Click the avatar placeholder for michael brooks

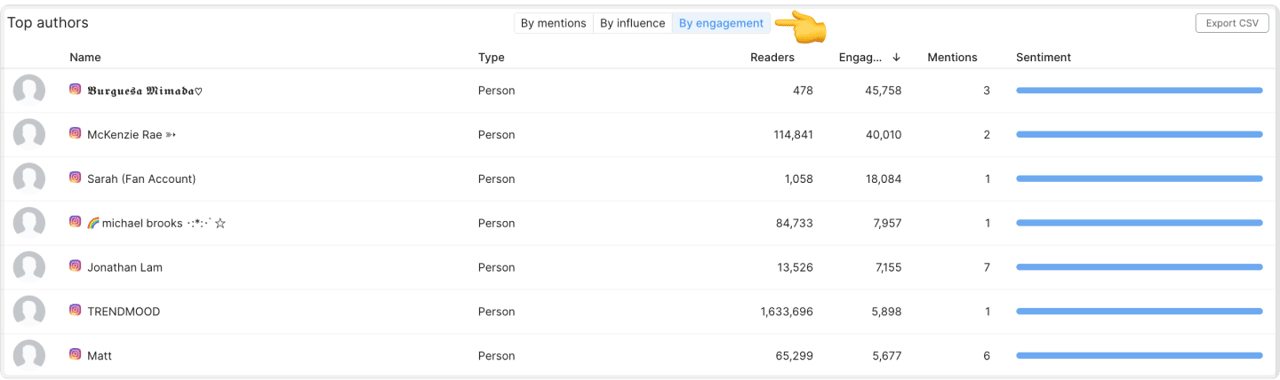pos(29,223)
